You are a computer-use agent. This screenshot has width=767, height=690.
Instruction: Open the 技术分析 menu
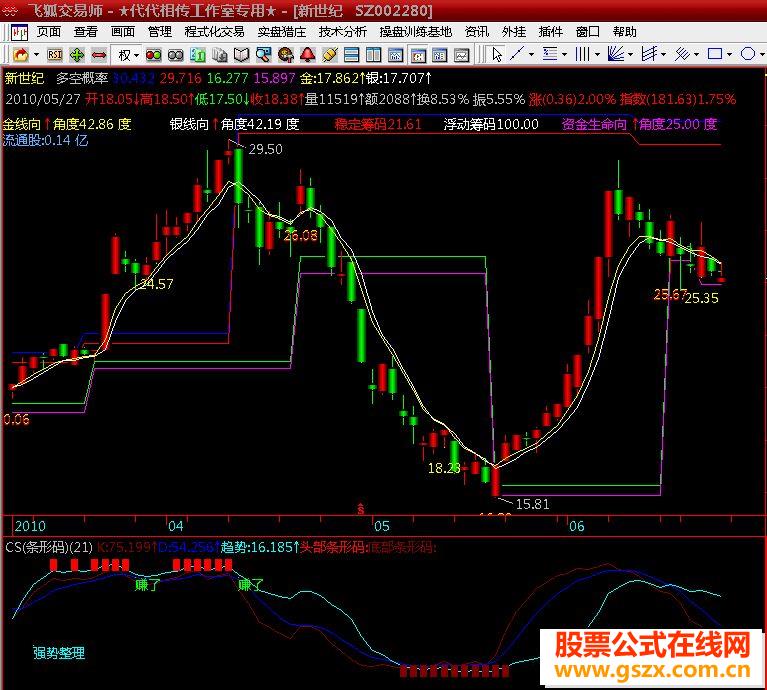[342, 32]
